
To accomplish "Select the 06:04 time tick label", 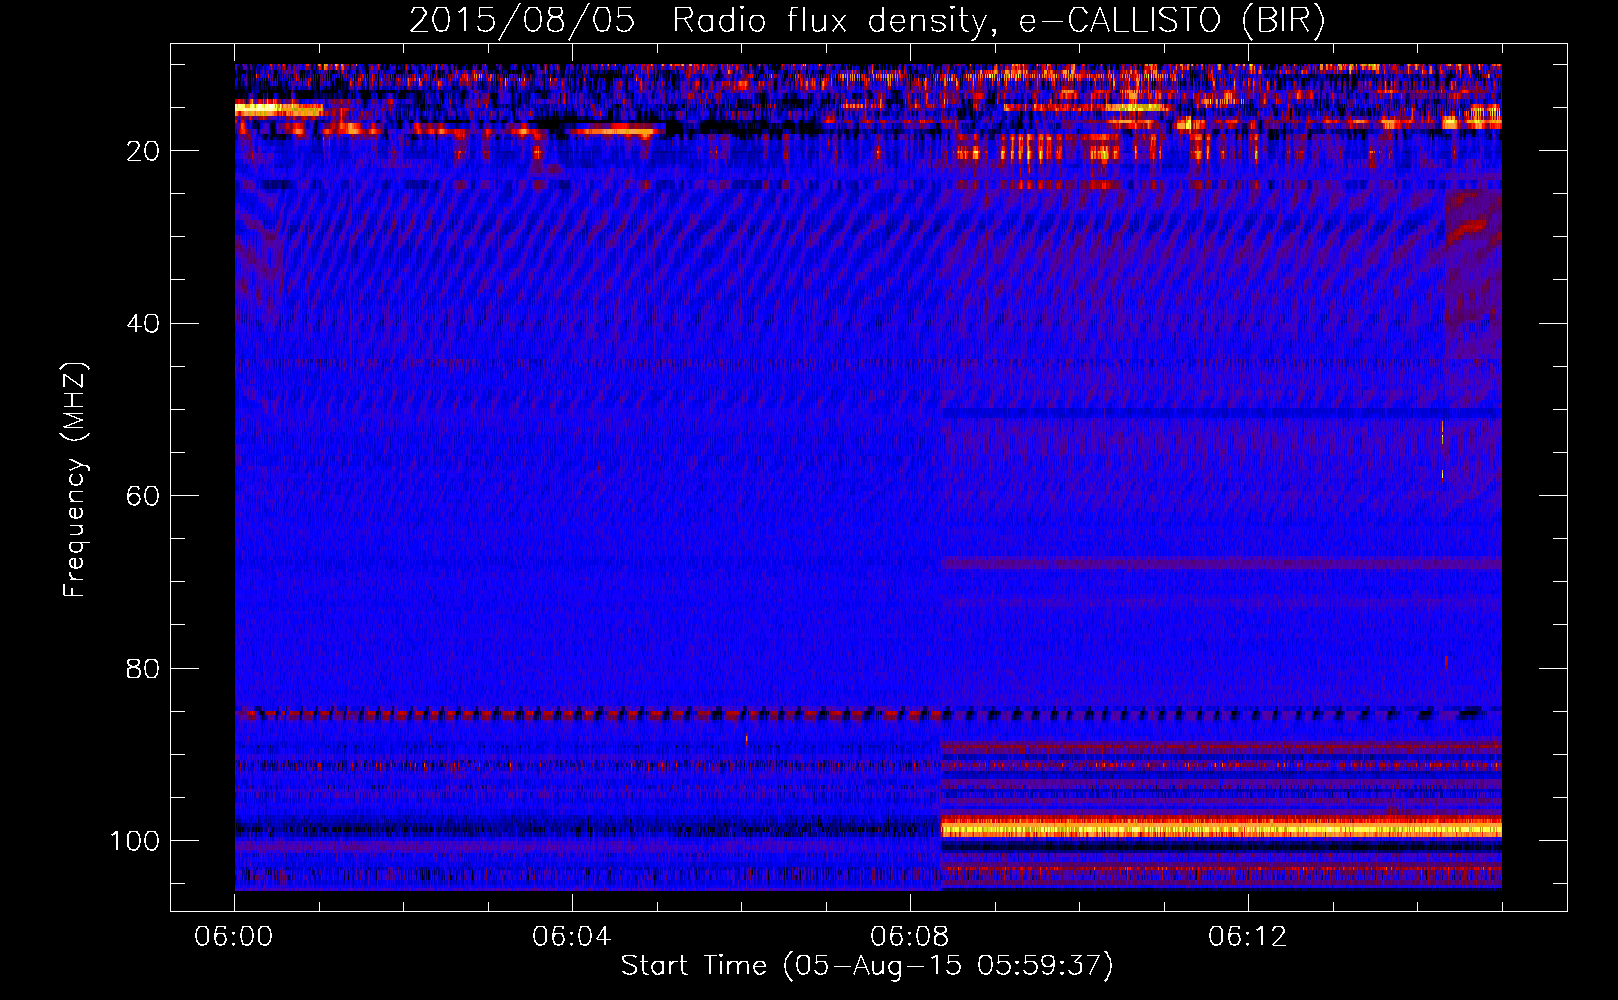I will (572, 937).
